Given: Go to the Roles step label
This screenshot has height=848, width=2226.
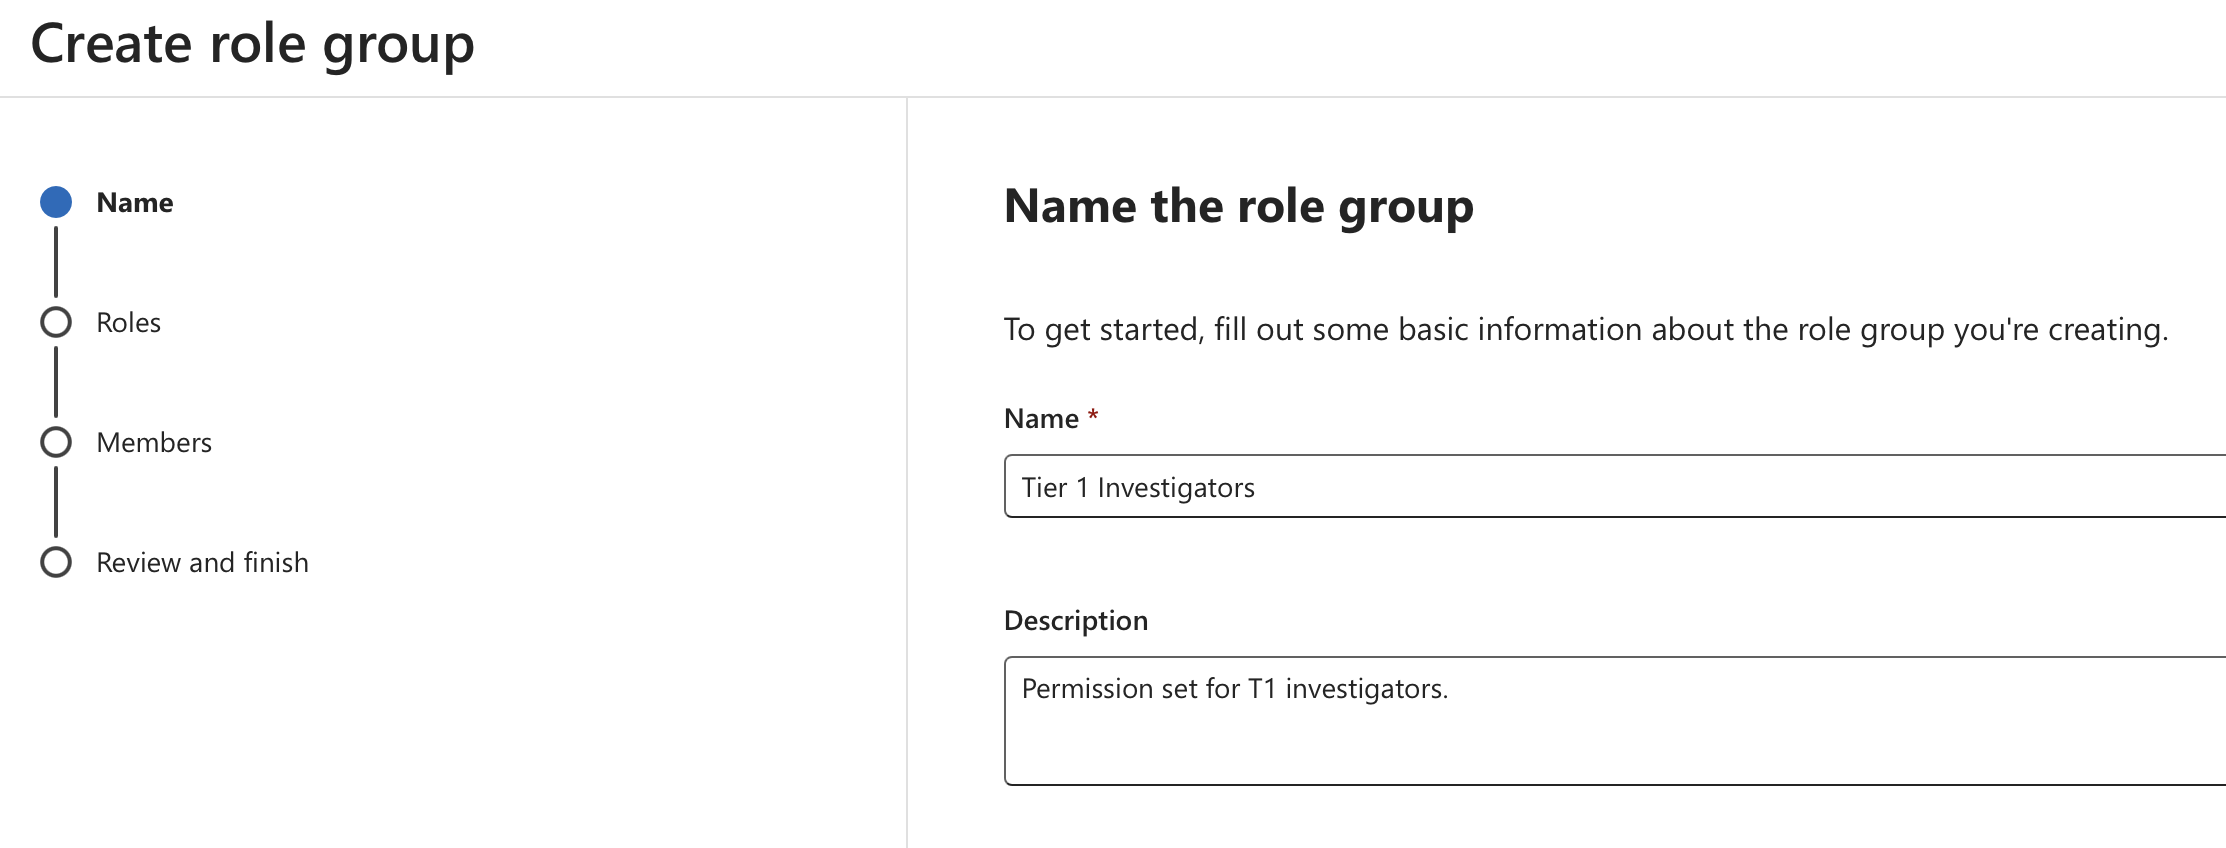Looking at the screenshot, I should click(128, 322).
